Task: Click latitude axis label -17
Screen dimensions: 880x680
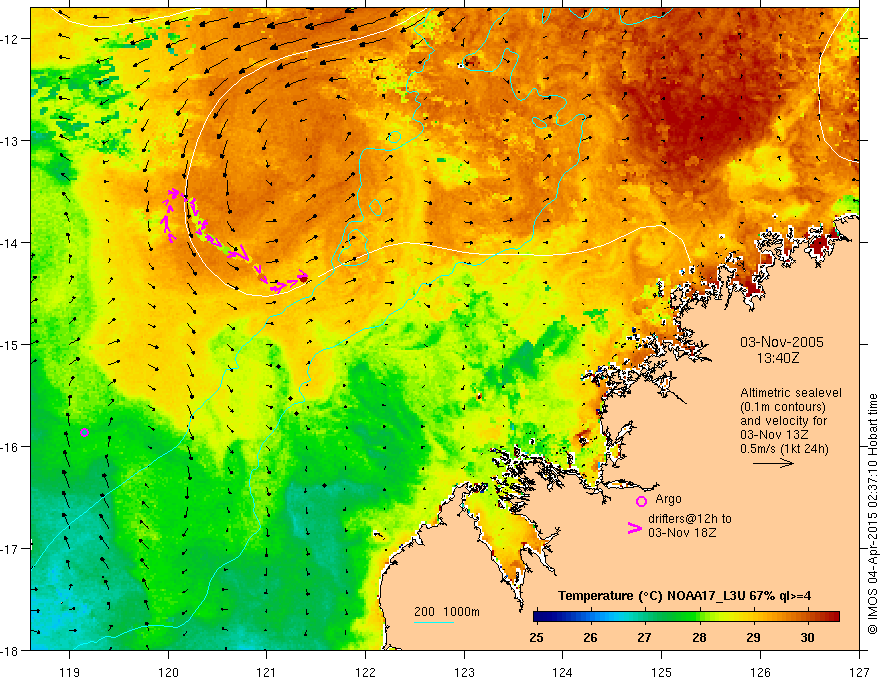Action: click(x=11, y=548)
